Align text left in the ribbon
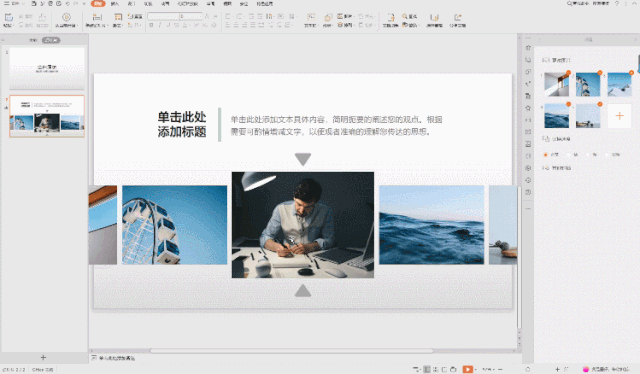This screenshot has height=374, width=640. click(x=228, y=25)
